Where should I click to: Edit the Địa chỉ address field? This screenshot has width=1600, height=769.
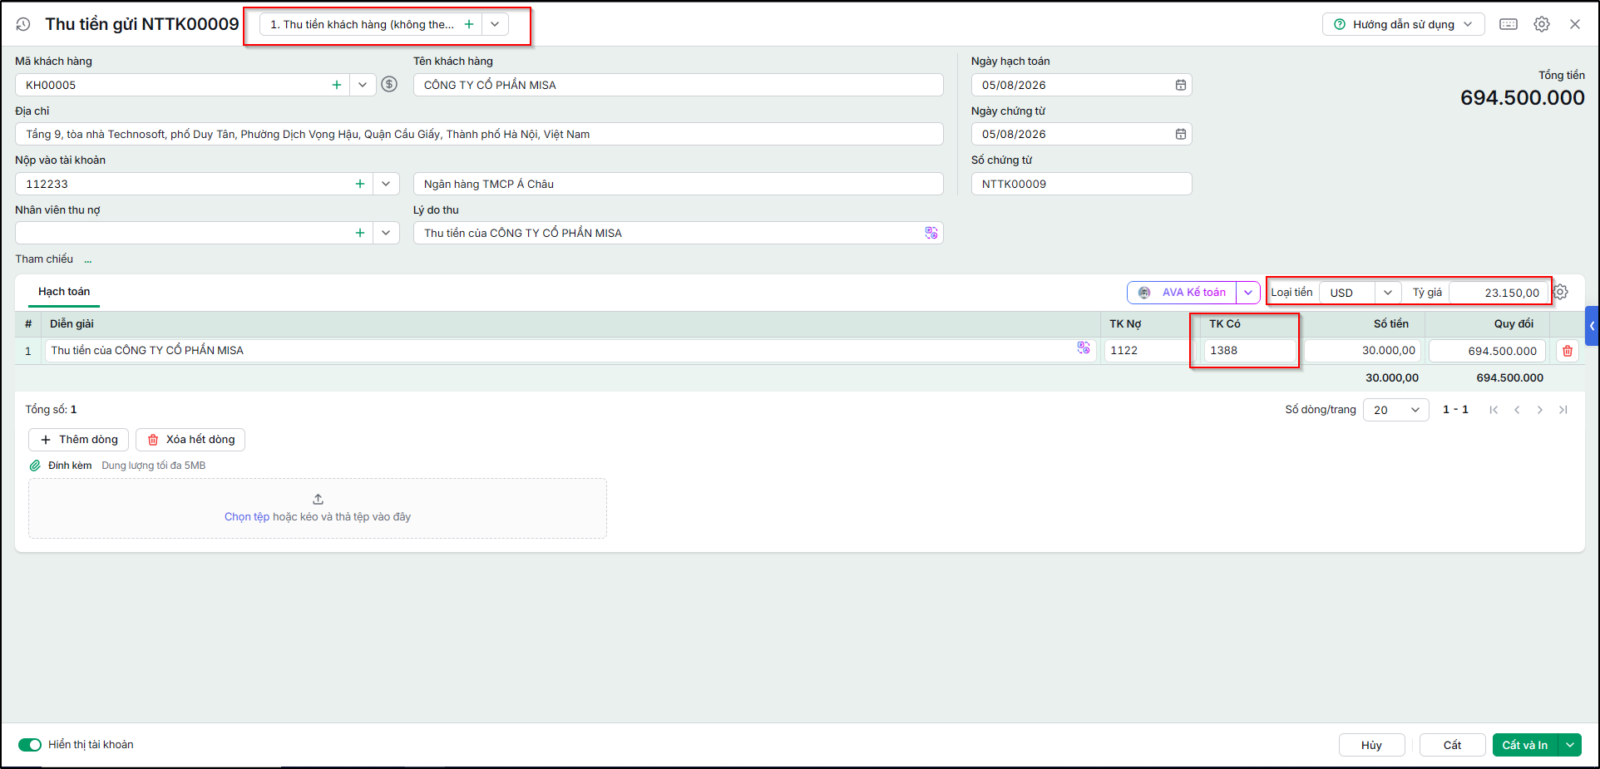tap(479, 134)
